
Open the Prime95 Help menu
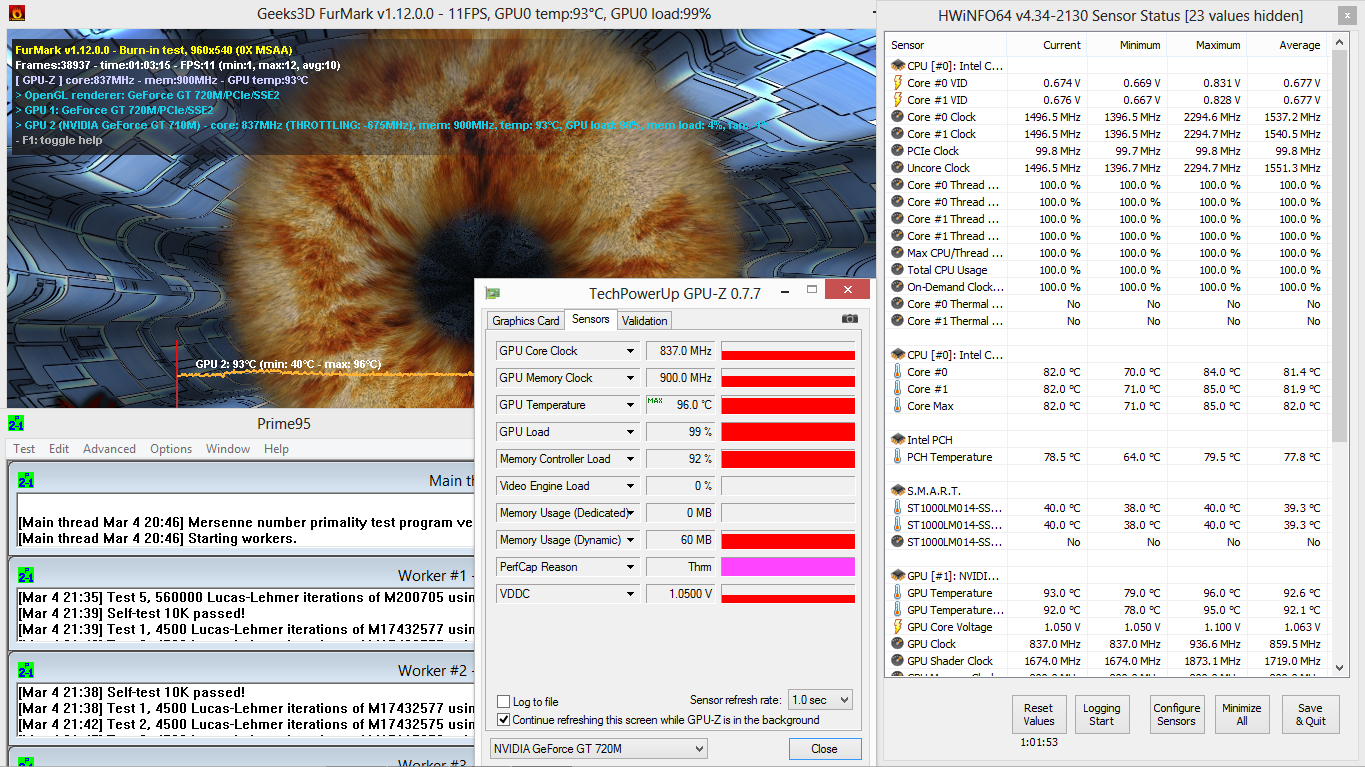(x=276, y=449)
